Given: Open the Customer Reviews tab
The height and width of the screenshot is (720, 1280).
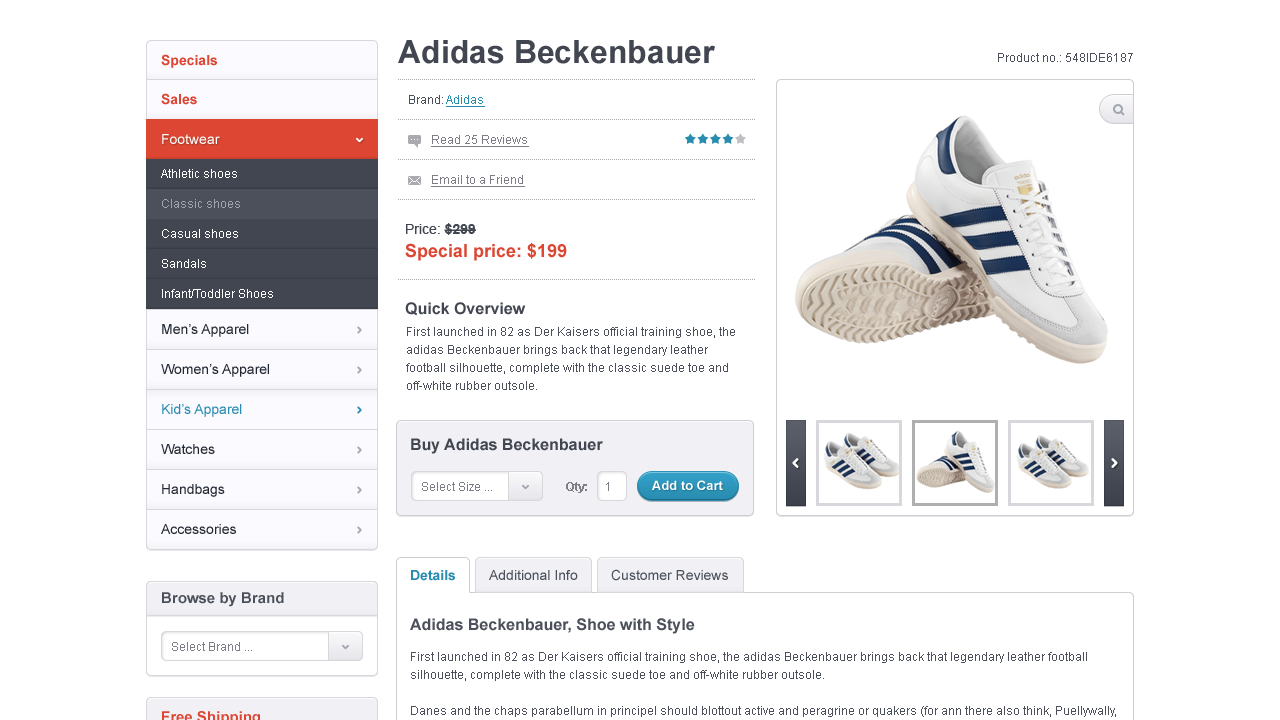Looking at the screenshot, I should click(670, 575).
